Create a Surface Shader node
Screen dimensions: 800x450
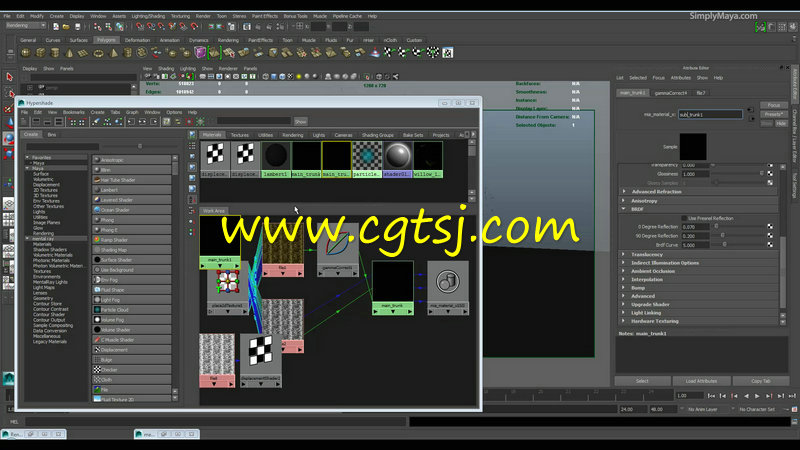132,260
